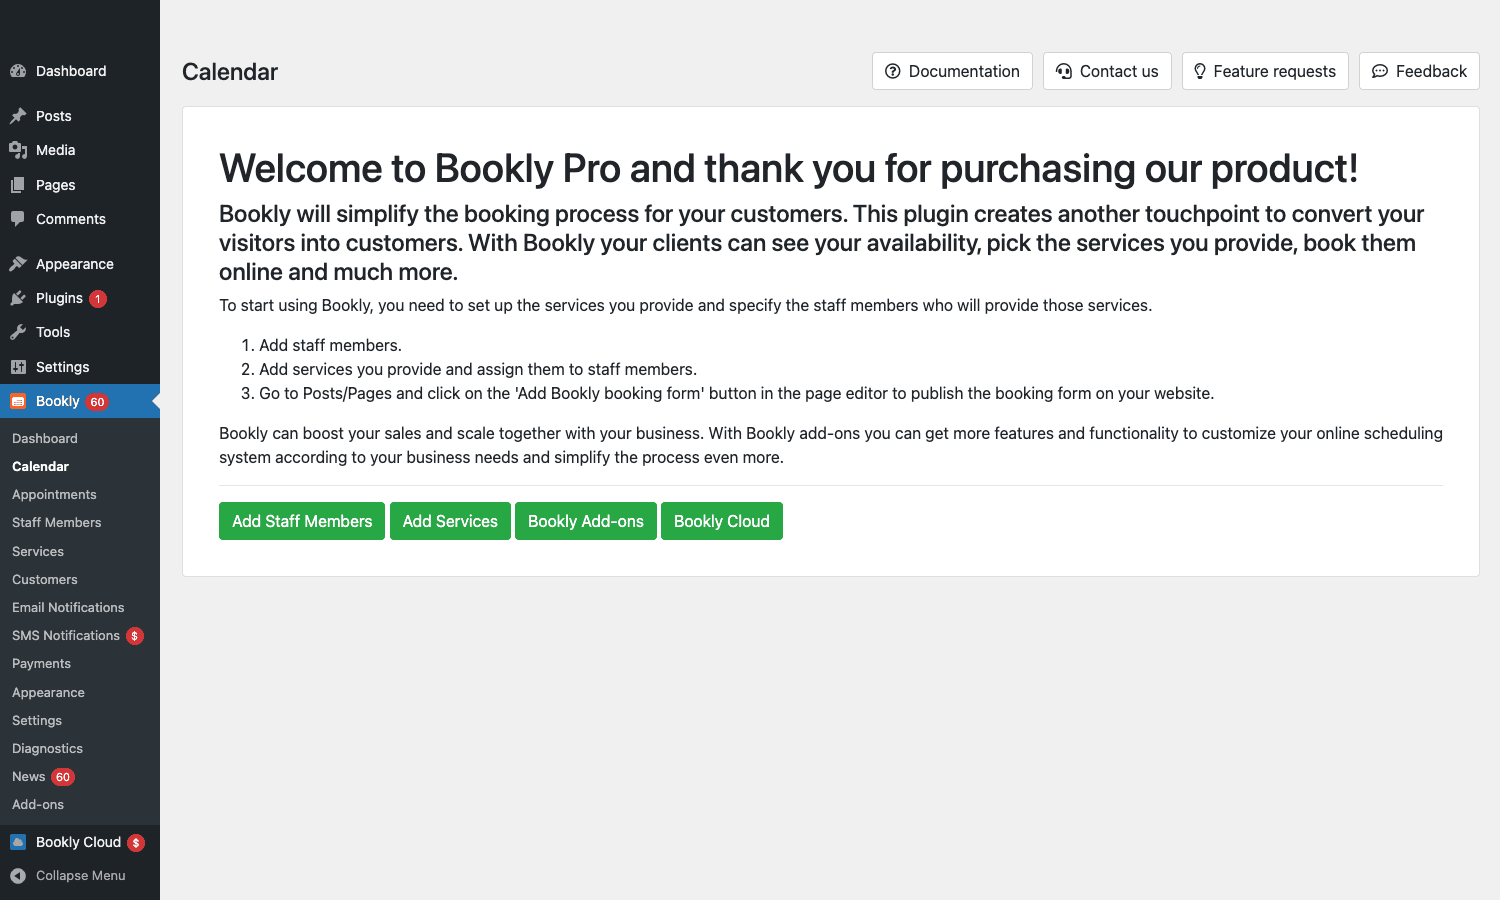The width and height of the screenshot is (1500, 900).
Task: Click the dollar badge next to Bookly Cloud
Action: coord(136,843)
